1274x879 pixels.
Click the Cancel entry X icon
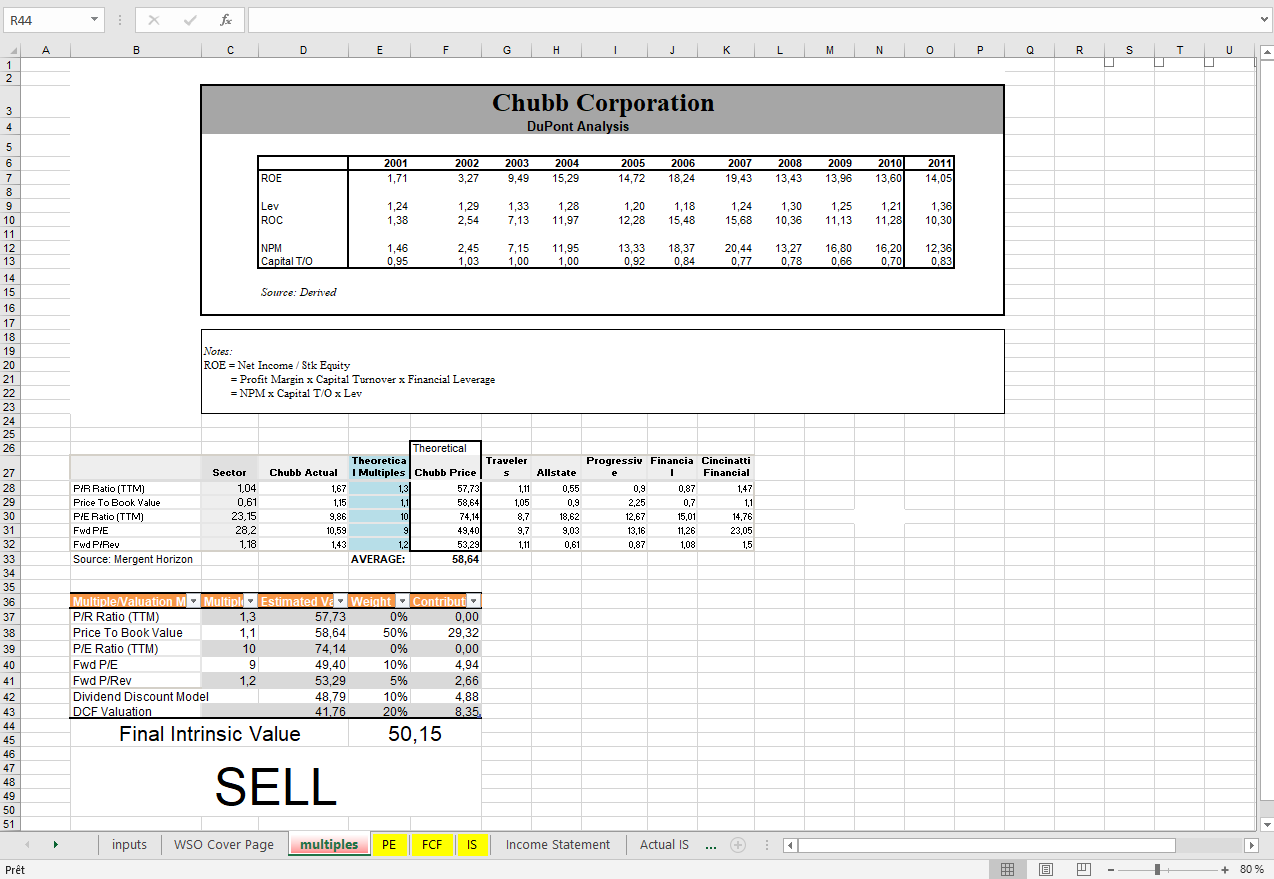point(154,20)
